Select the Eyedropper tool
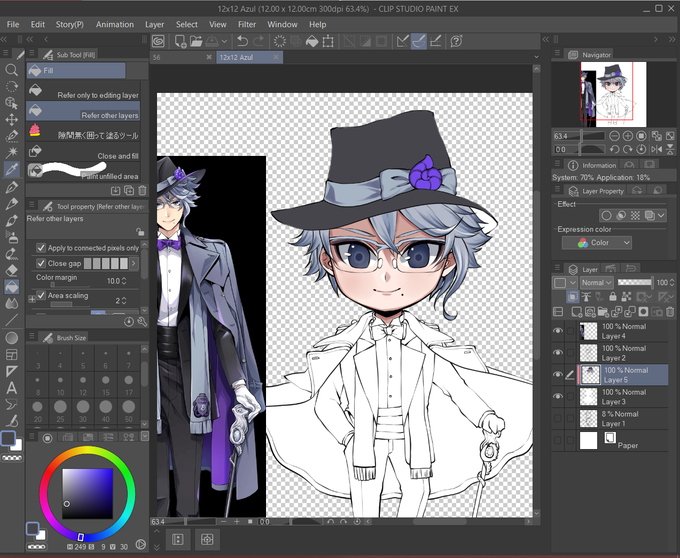This screenshot has height=558, width=680. coord(12,169)
